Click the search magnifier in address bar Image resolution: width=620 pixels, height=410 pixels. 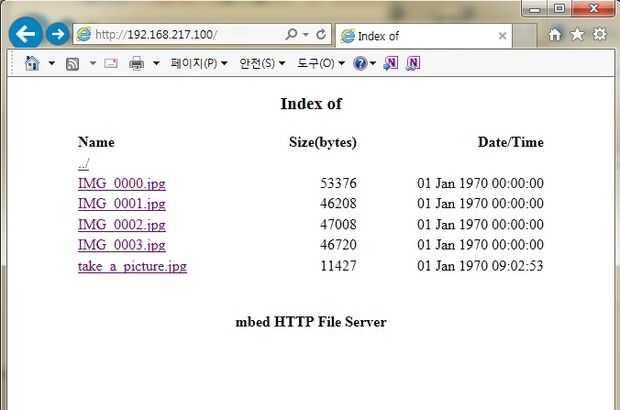click(291, 34)
